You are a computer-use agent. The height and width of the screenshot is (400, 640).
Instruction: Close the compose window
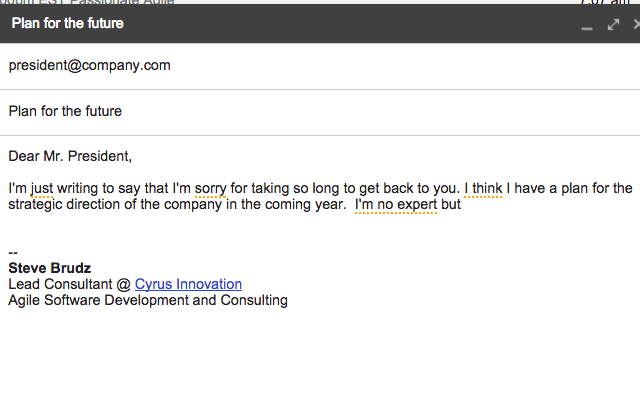coord(636,23)
